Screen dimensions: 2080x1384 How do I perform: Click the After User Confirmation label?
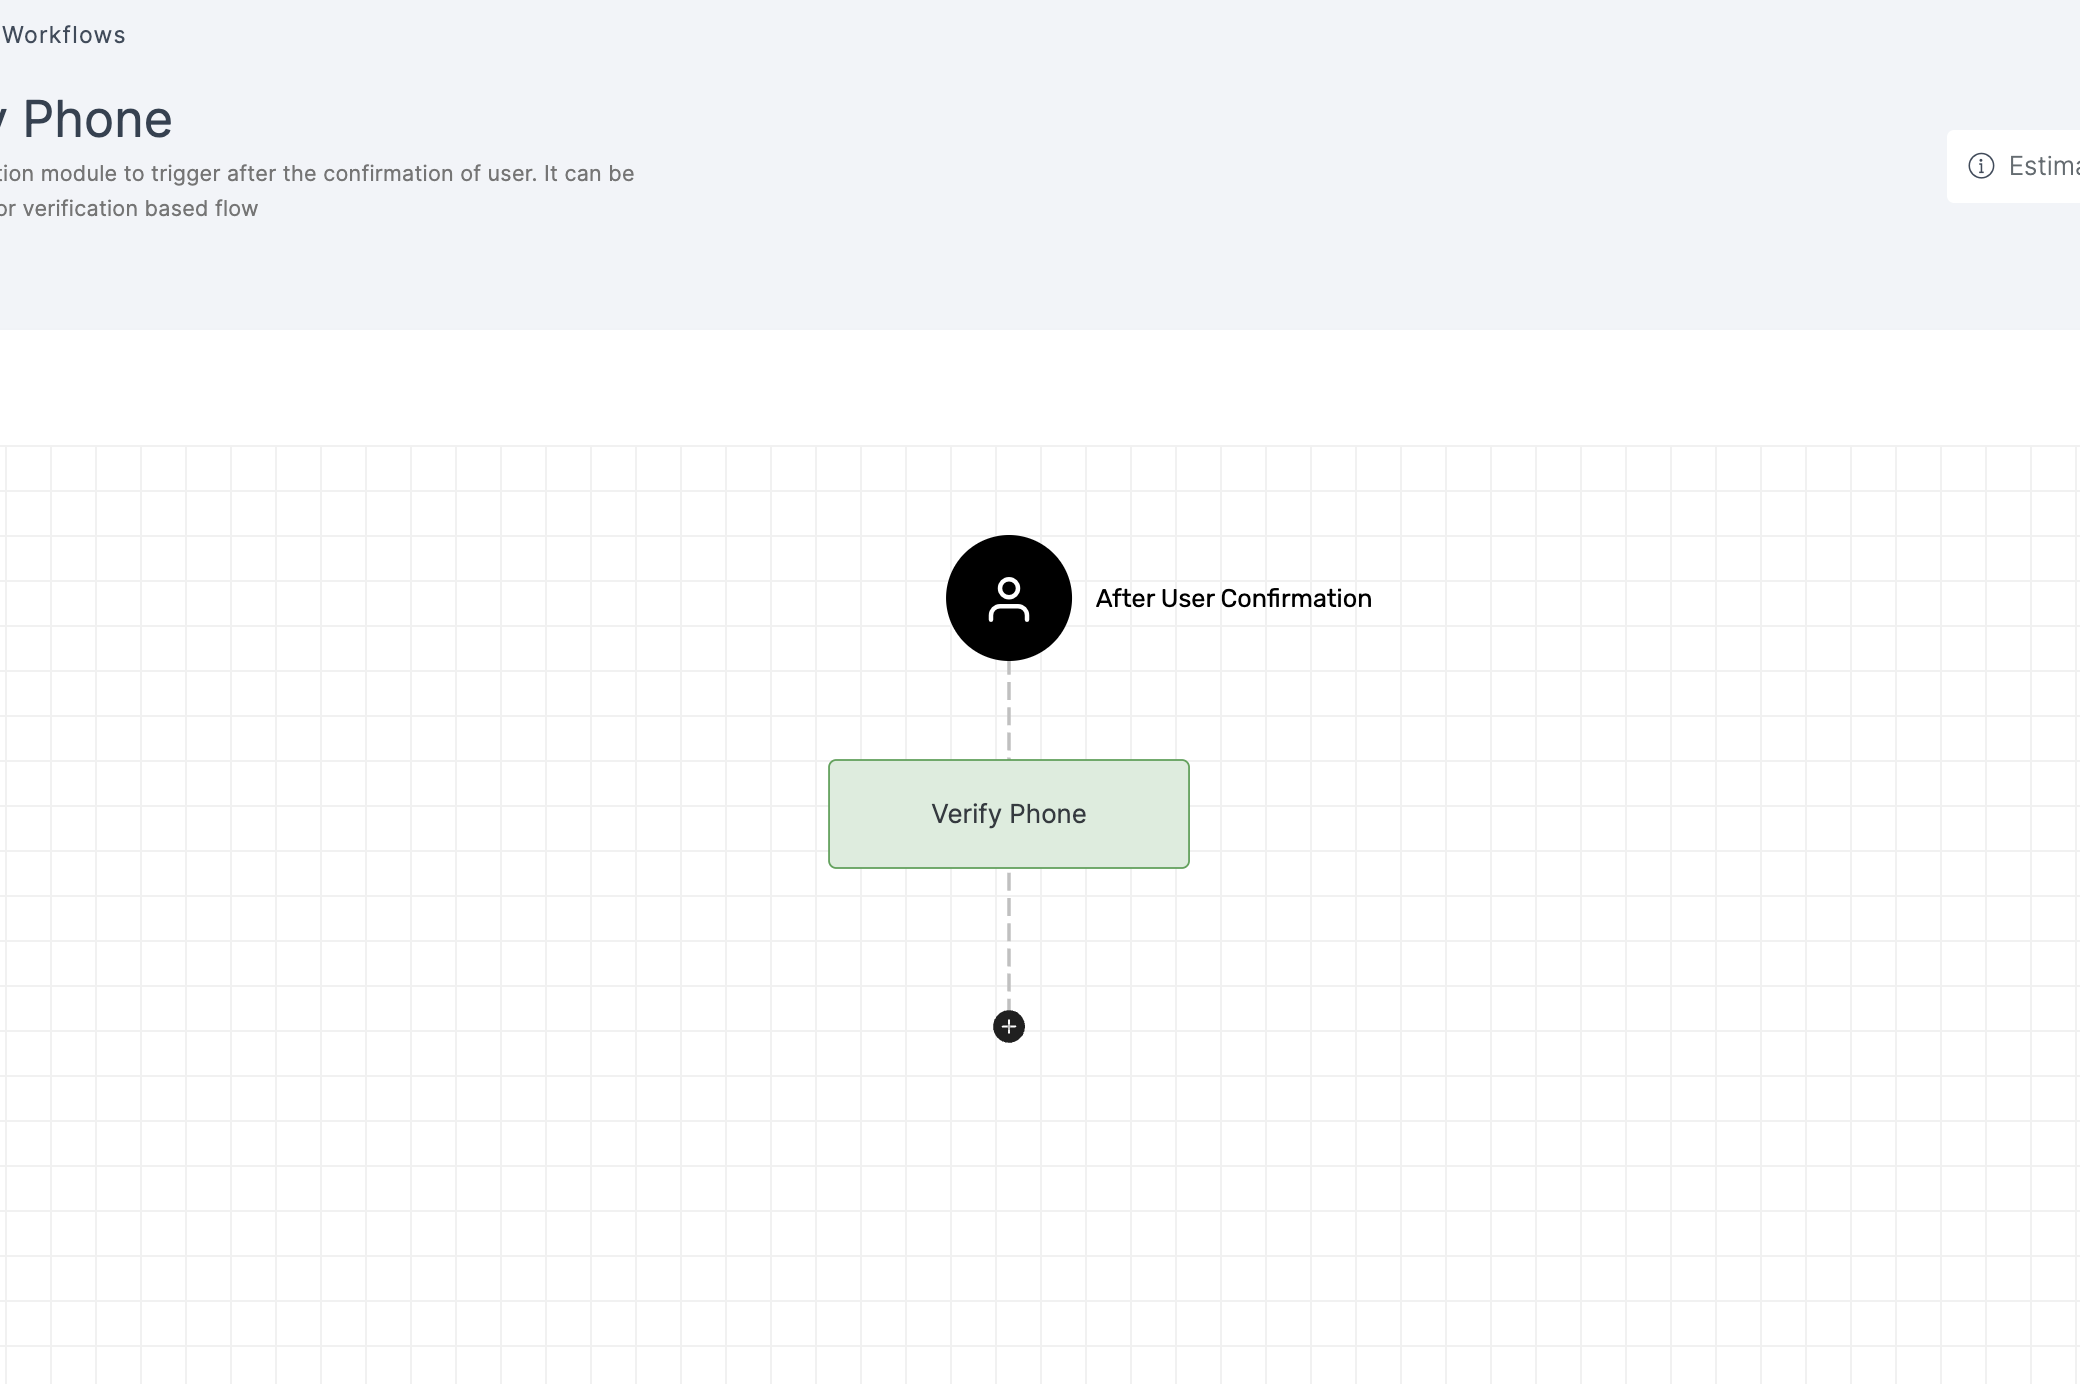pyautogui.click(x=1233, y=598)
